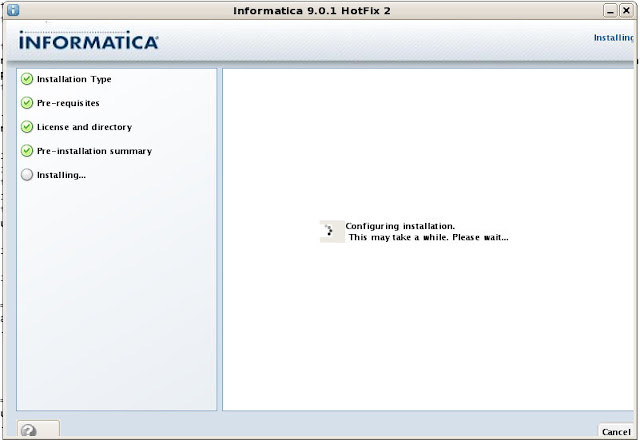
Task: Click the Informatica logo in header
Action: (x=89, y=40)
